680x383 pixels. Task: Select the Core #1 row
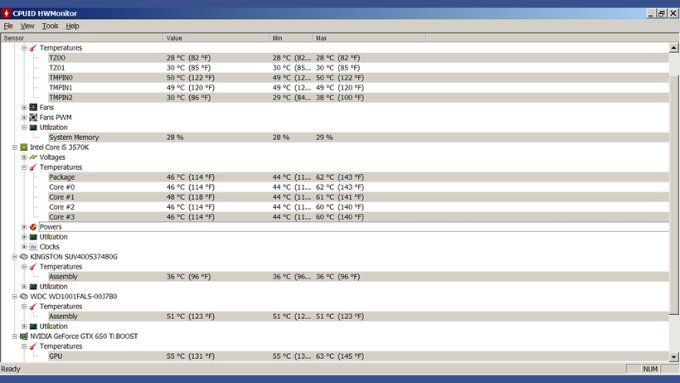click(x=358, y=197)
